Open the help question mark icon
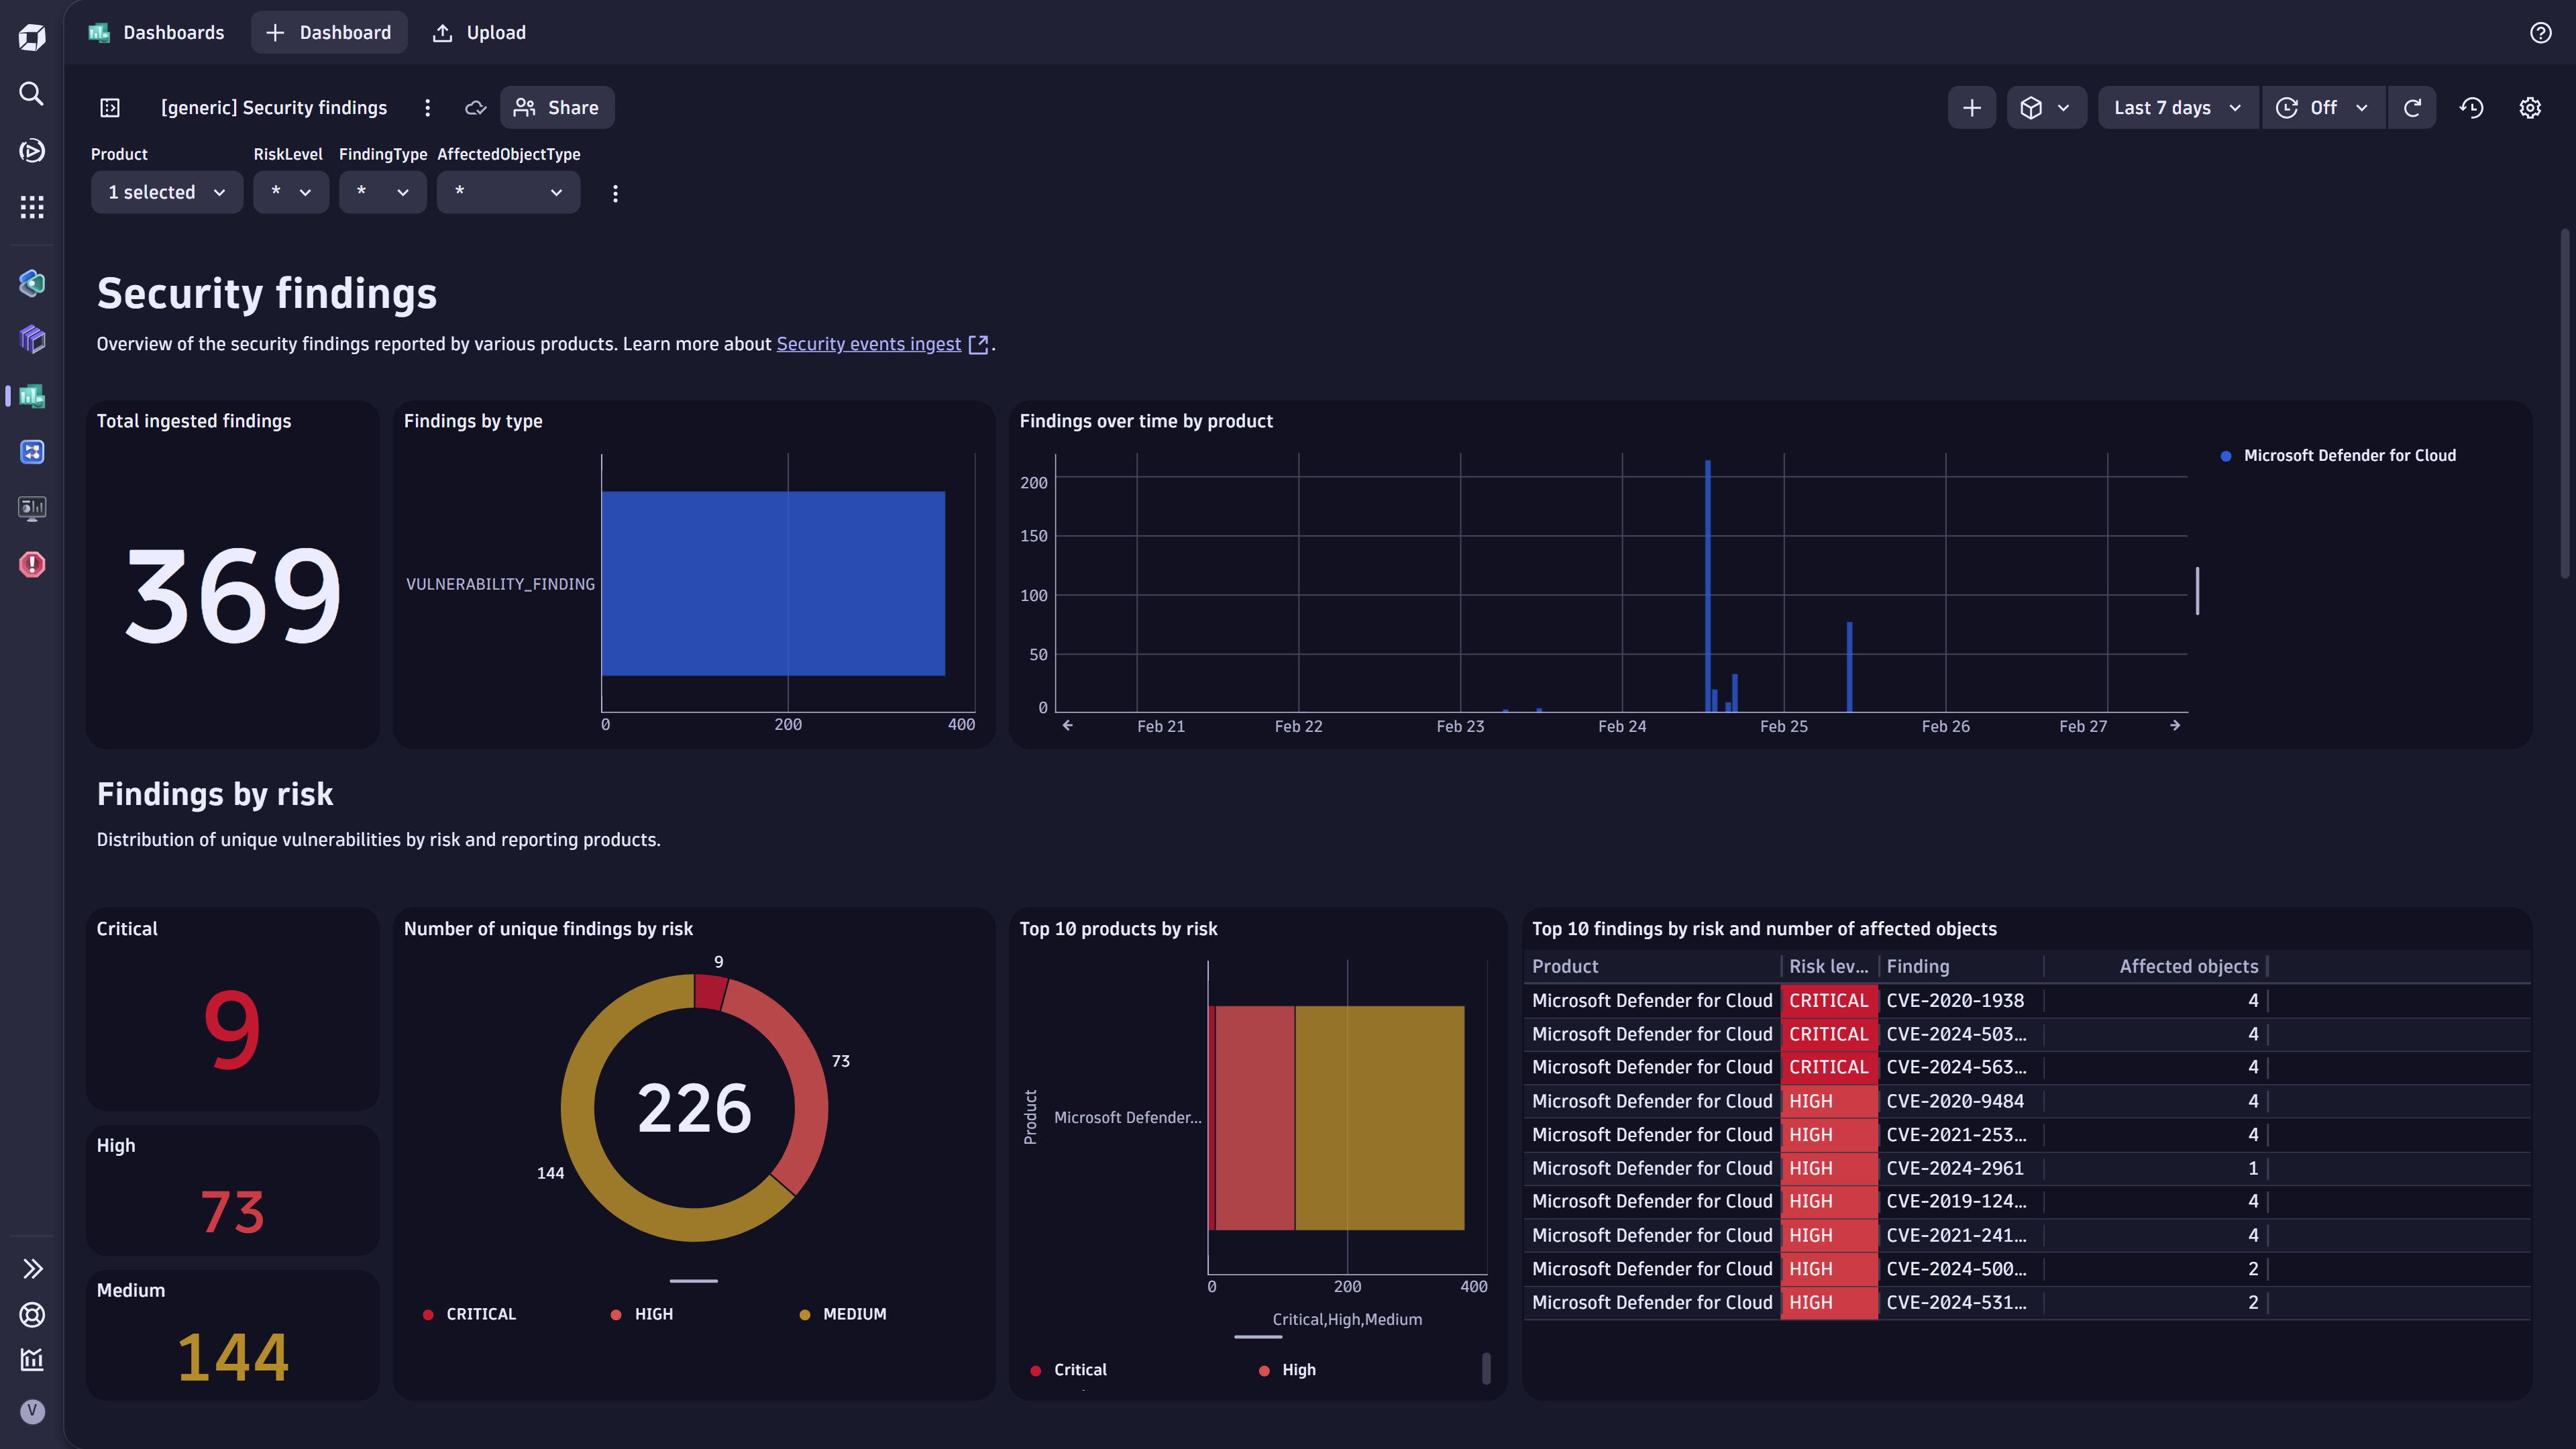 click(x=2541, y=33)
